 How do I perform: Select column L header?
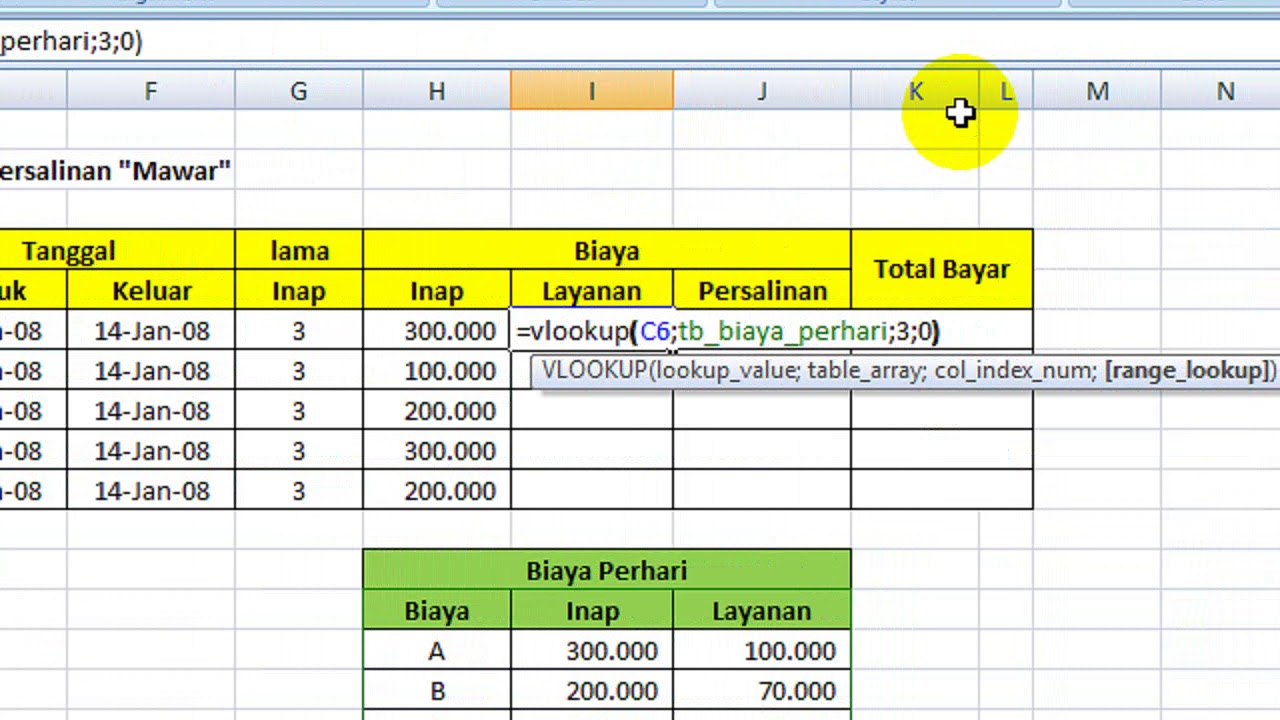tap(1006, 91)
